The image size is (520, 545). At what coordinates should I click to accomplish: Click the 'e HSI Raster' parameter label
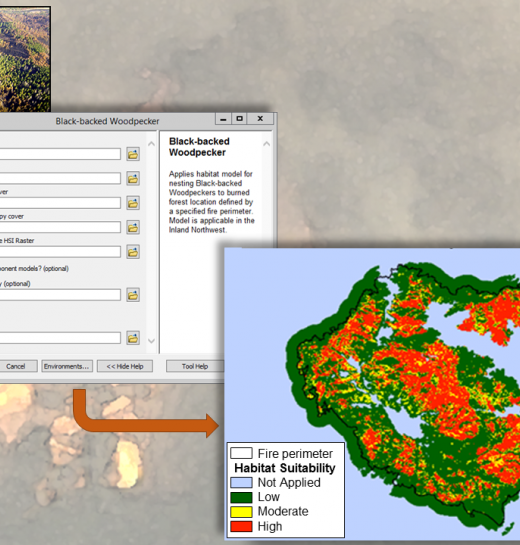17,241
